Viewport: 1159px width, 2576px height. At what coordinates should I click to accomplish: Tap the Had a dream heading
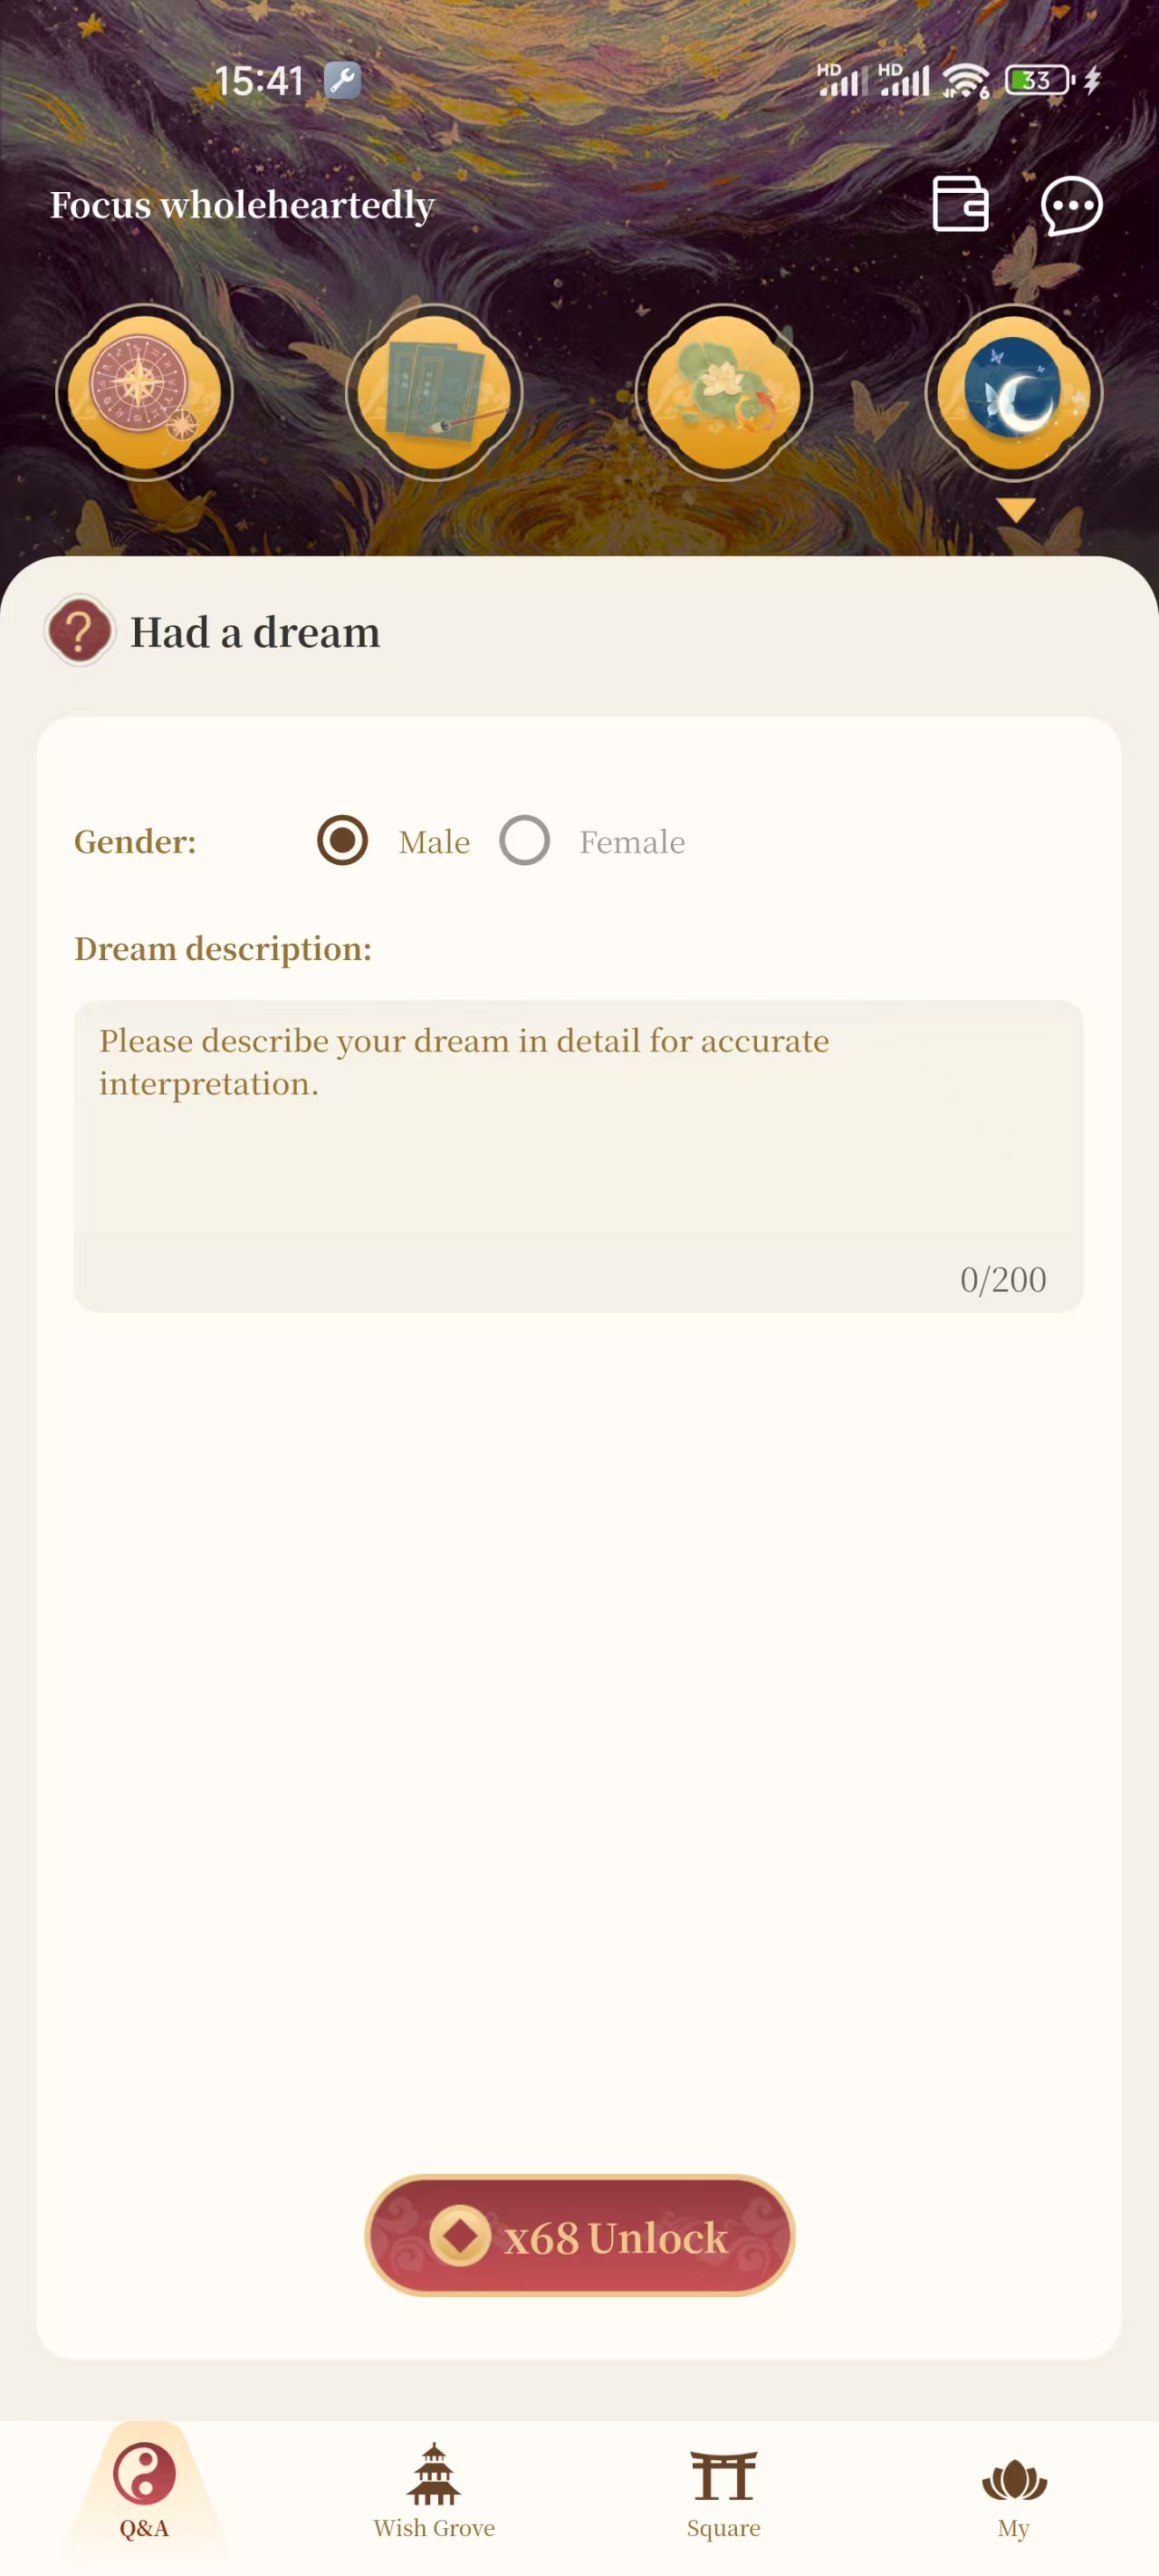(x=255, y=632)
